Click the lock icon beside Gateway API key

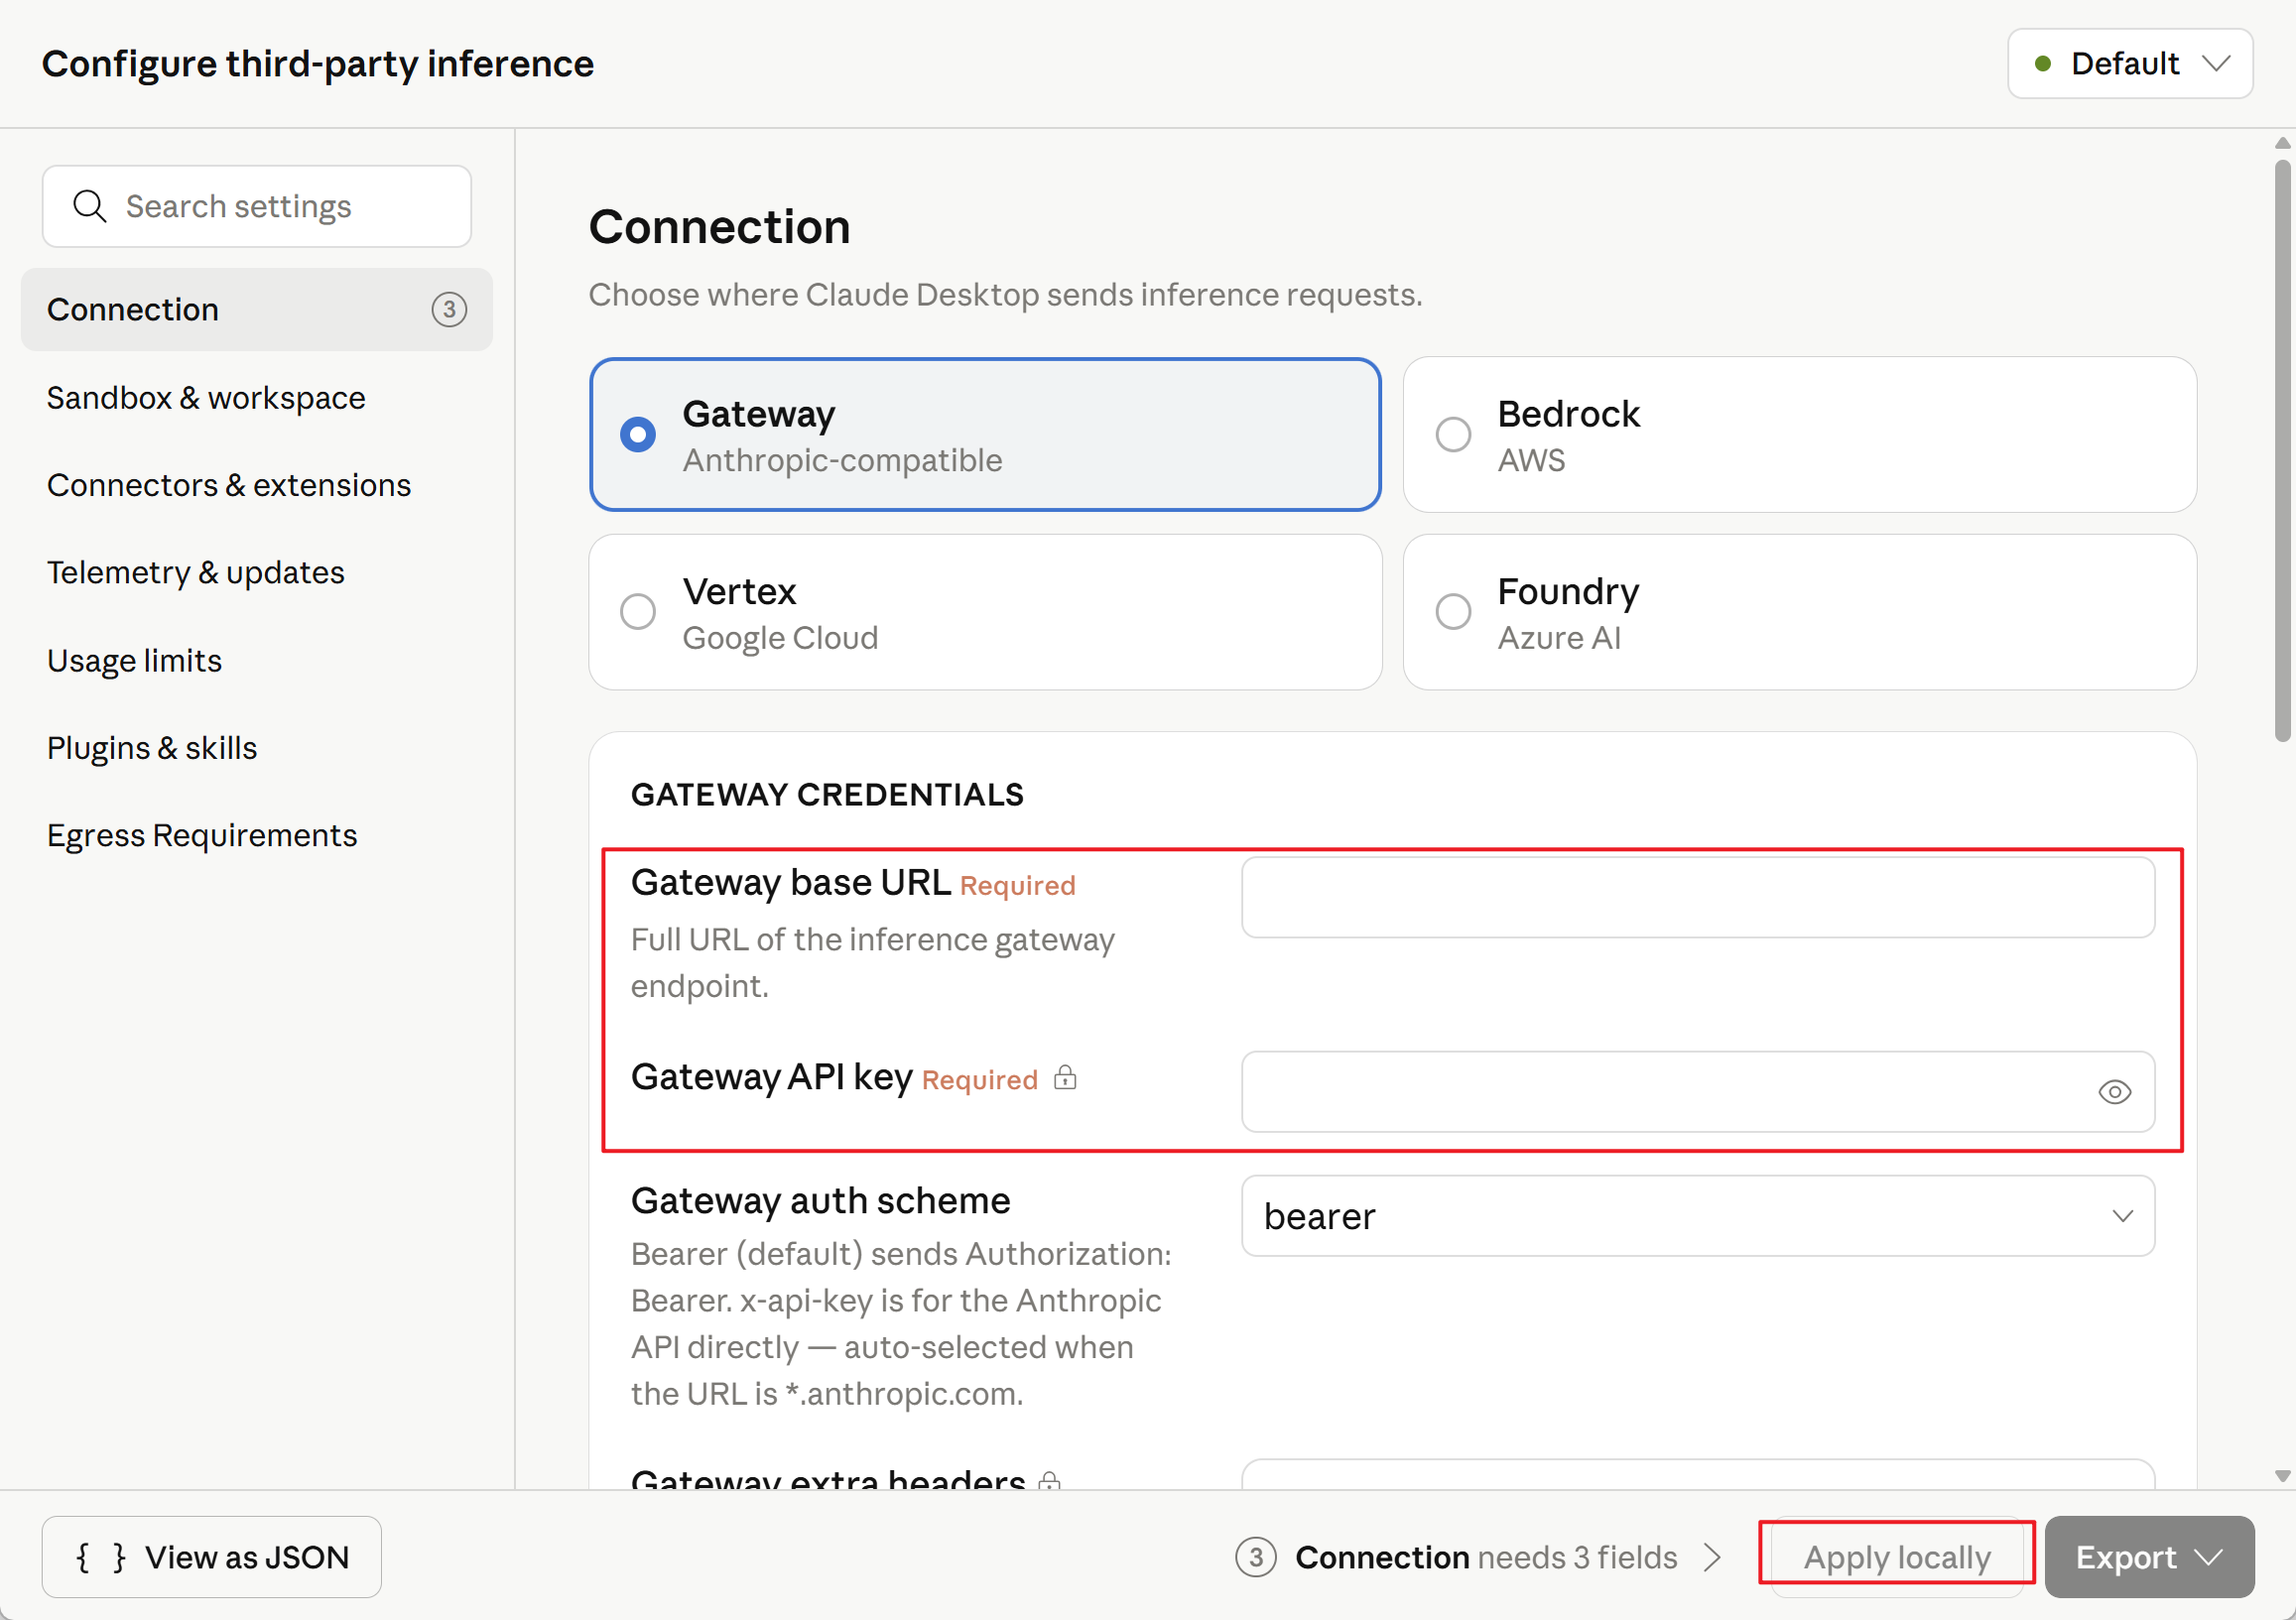click(x=1065, y=1077)
